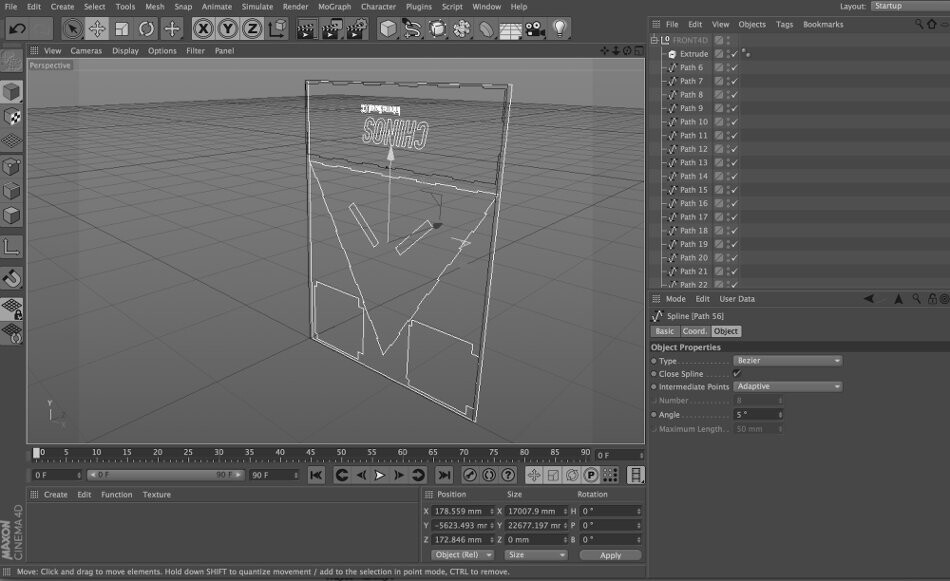Render the active view clapperboard
The width and height of the screenshot is (950, 581).
pos(307,28)
